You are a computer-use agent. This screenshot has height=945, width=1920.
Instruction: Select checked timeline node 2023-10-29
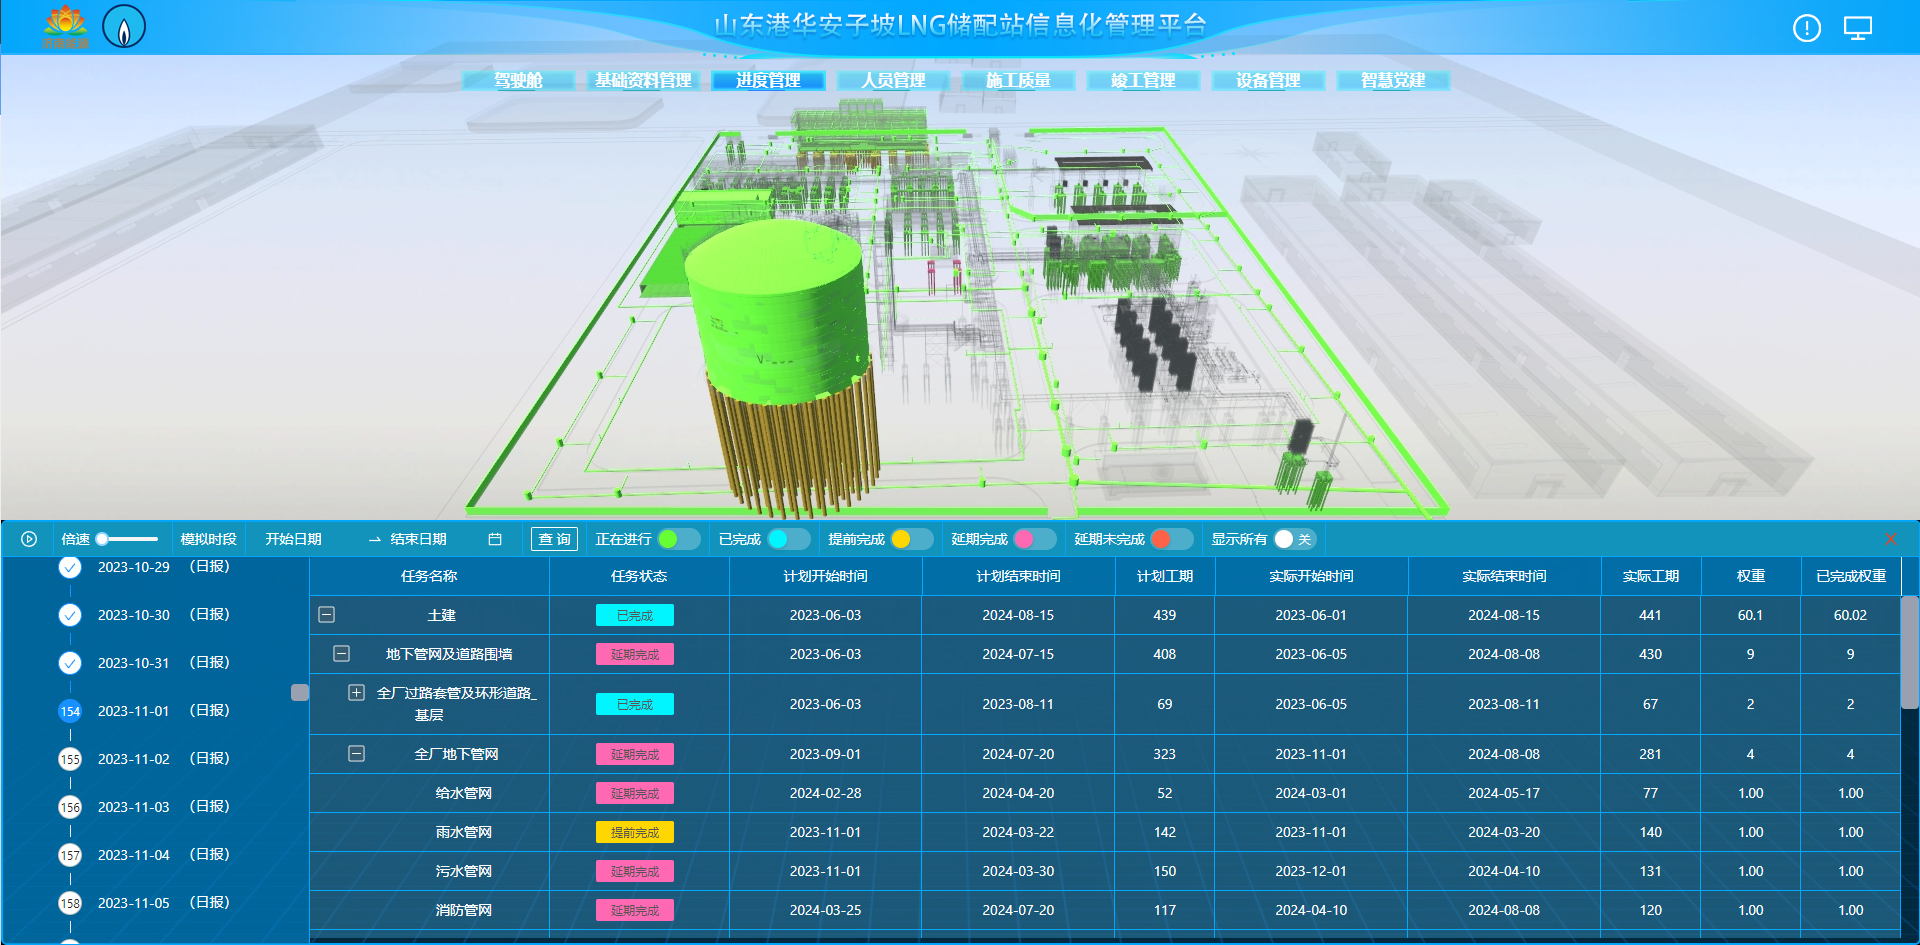click(70, 567)
